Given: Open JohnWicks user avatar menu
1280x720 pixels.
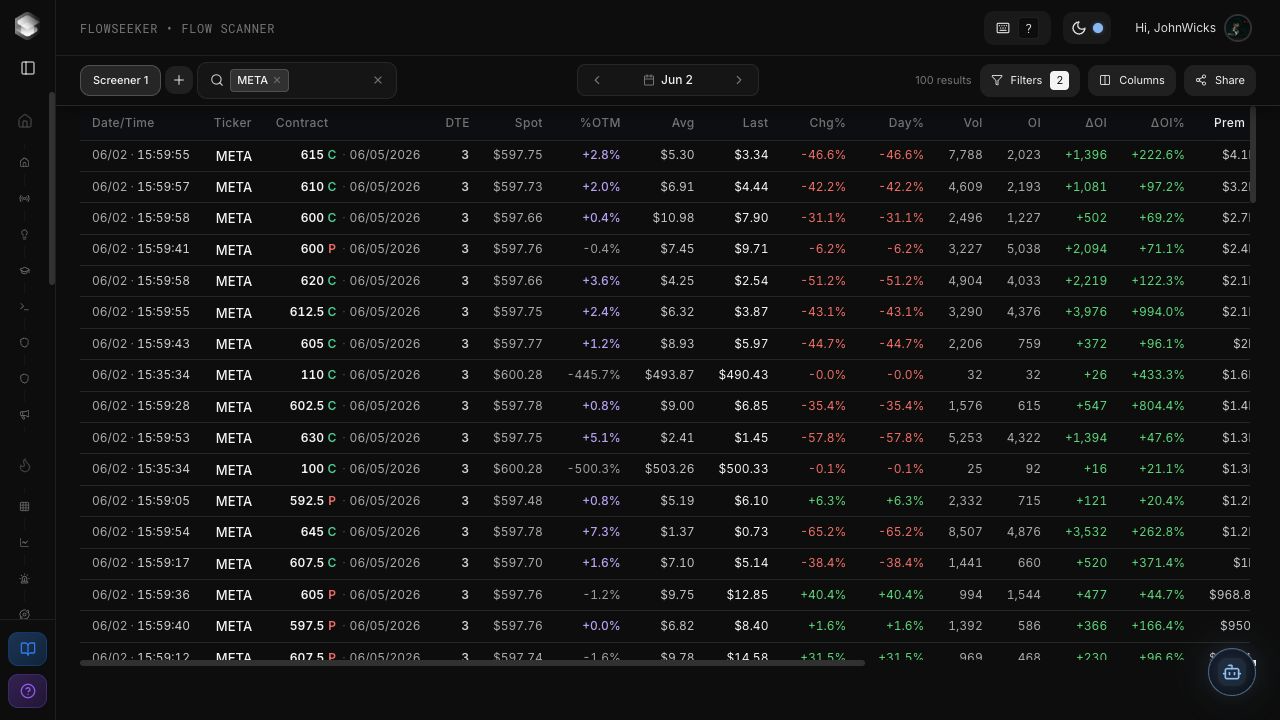Looking at the screenshot, I should (x=1238, y=28).
